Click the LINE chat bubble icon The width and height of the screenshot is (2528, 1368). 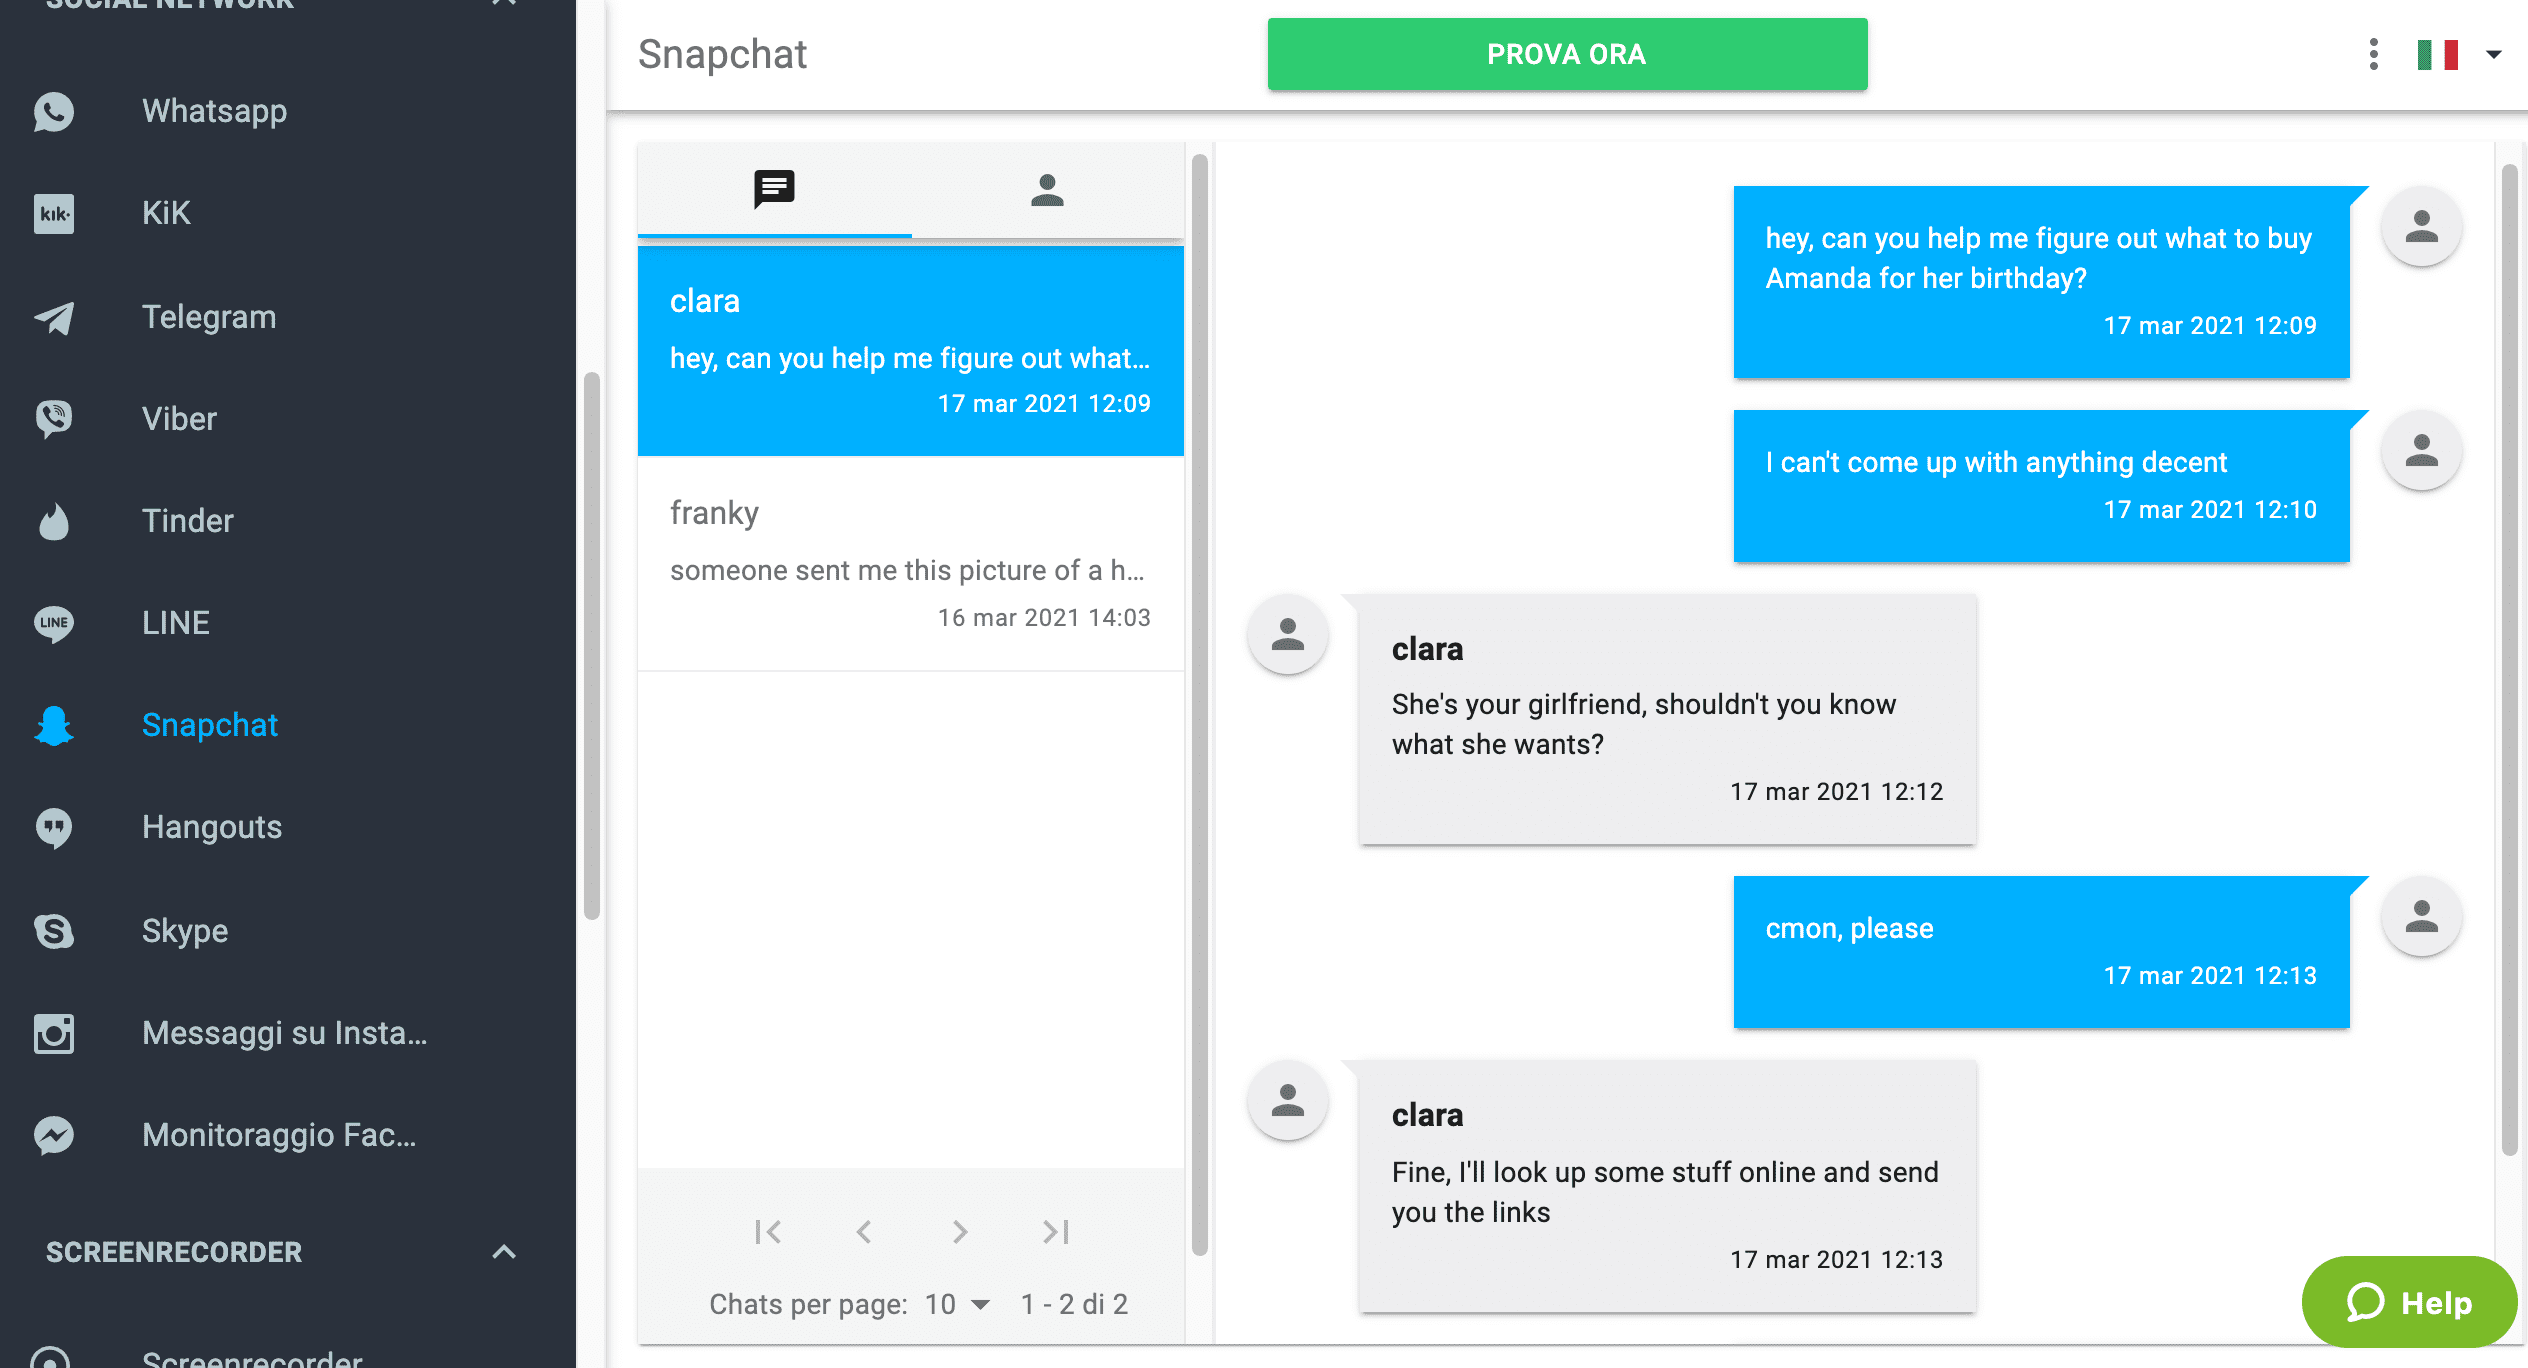[x=54, y=623]
